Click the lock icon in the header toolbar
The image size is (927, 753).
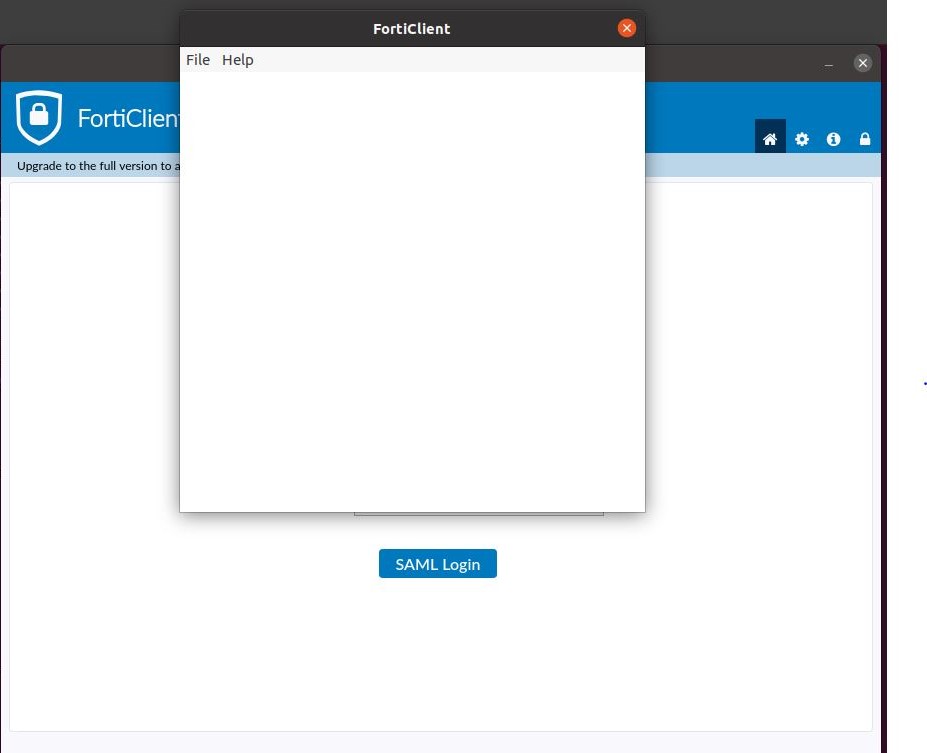[864, 139]
